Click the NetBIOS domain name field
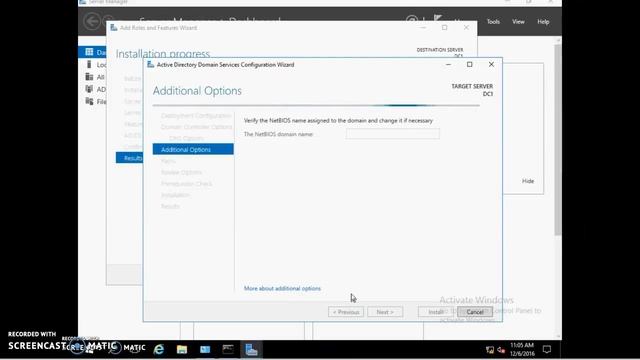Screen dimensions: 640x360 tap(393, 134)
